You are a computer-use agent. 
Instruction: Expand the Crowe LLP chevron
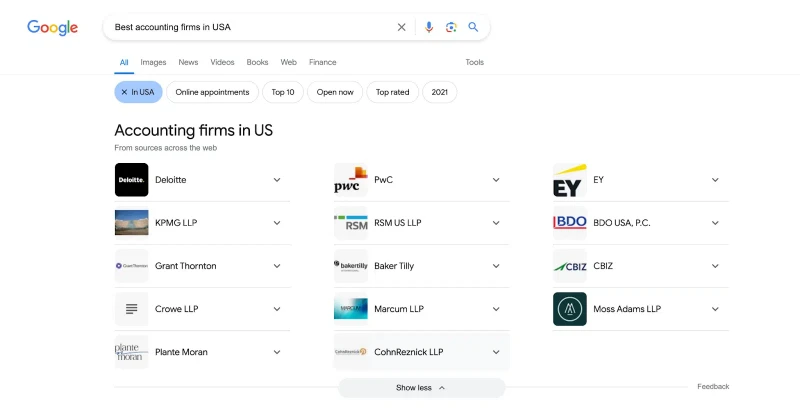277,309
